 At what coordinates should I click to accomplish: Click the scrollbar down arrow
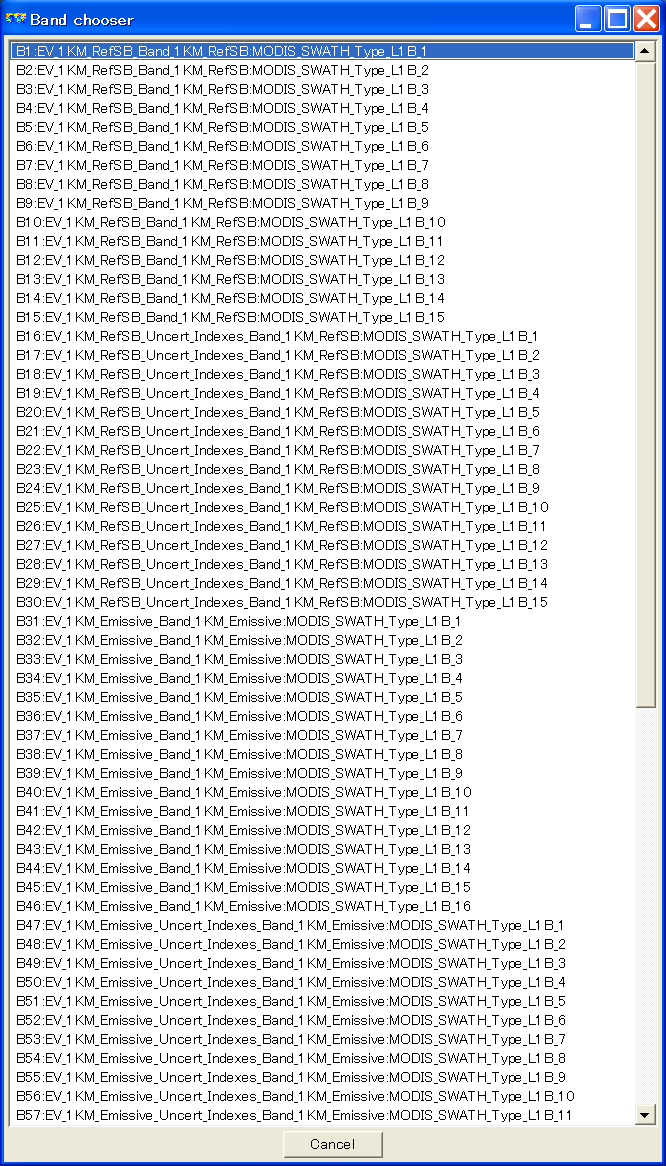645,1113
